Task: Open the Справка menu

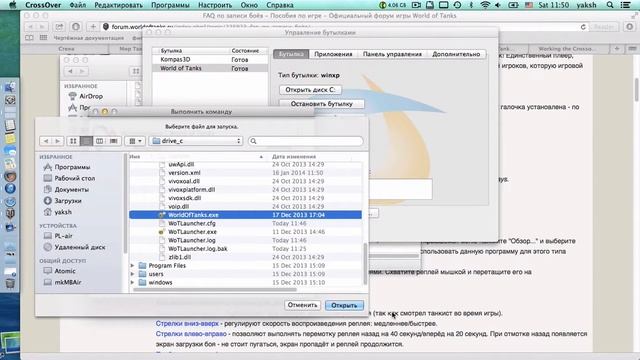Action: [280, 5]
